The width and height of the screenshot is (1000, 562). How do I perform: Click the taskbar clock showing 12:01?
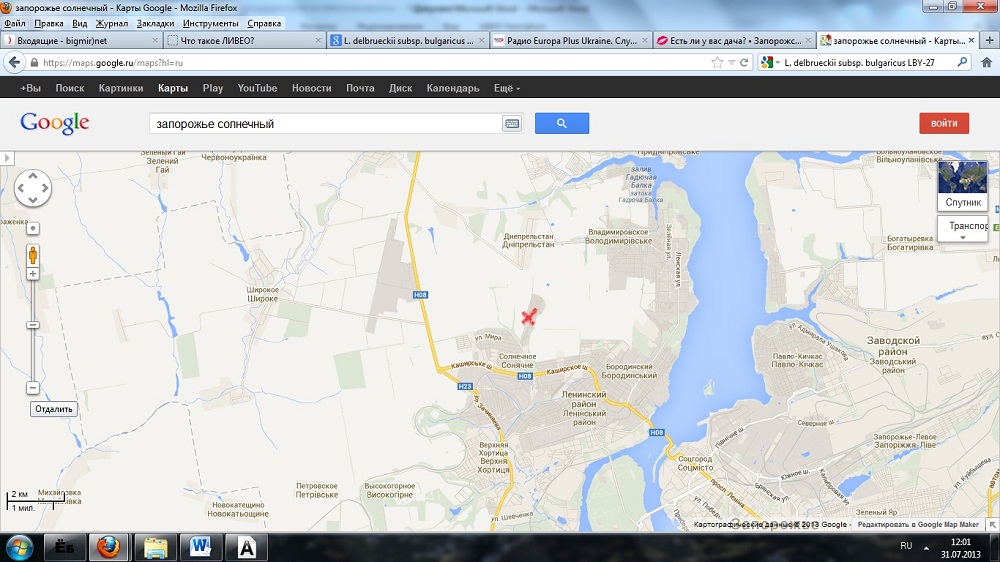(x=960, y=548)
